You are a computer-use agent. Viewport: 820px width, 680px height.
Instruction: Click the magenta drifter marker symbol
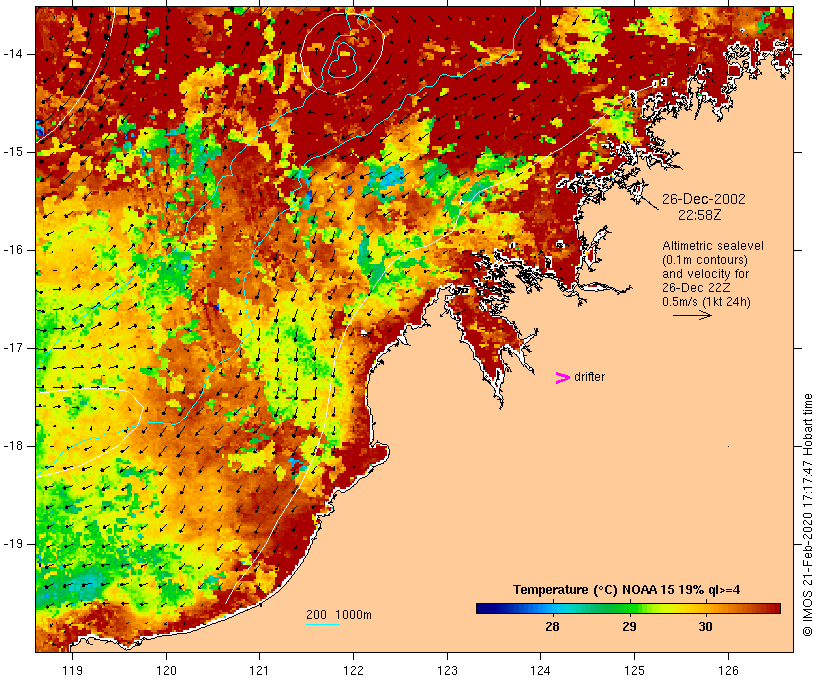point(562,378)
